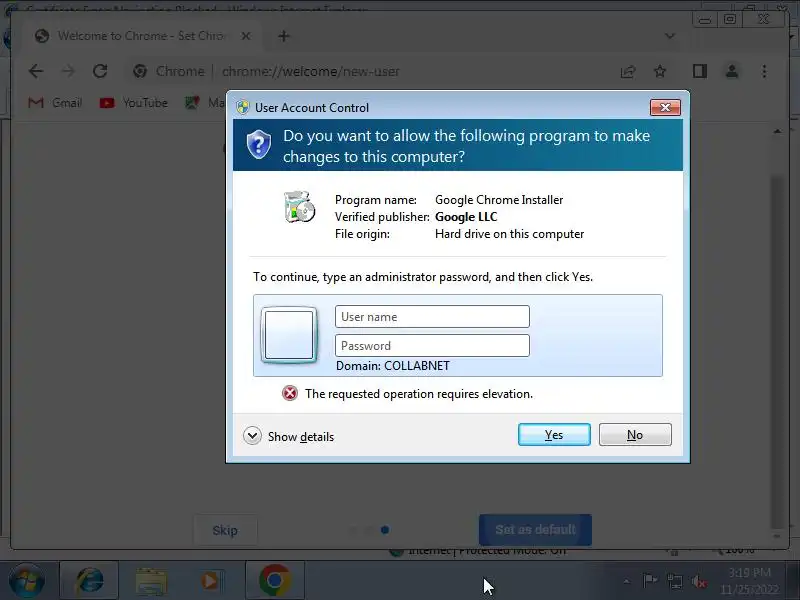
Task: Open the Chrome tab search dropdown
Action: (670, 36)
